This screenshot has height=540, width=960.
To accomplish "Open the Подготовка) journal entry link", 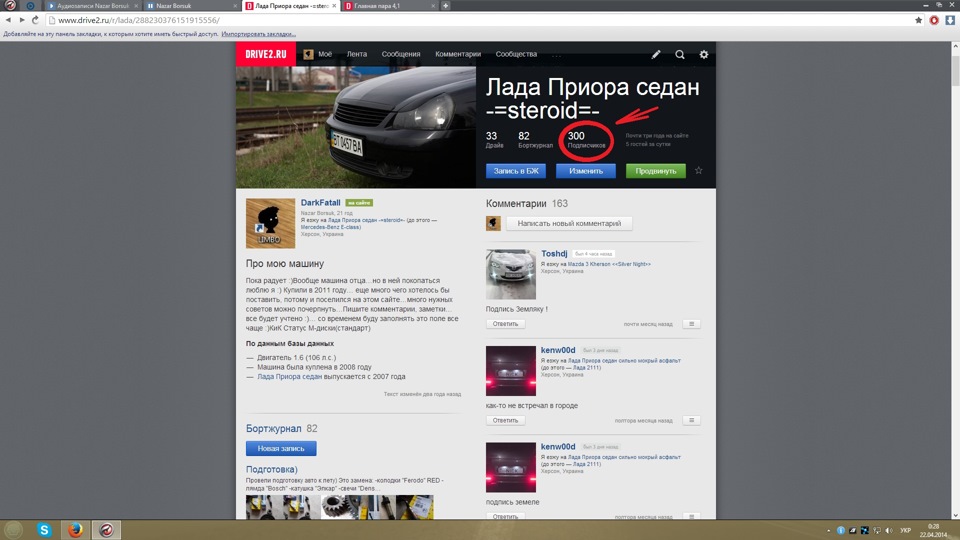I will [272, 470].
